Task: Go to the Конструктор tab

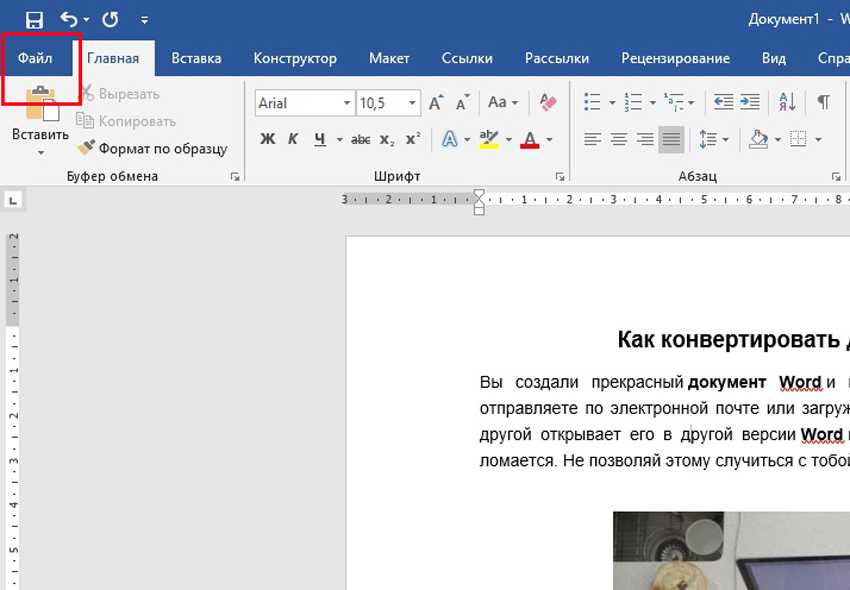Action: point(295,58)
